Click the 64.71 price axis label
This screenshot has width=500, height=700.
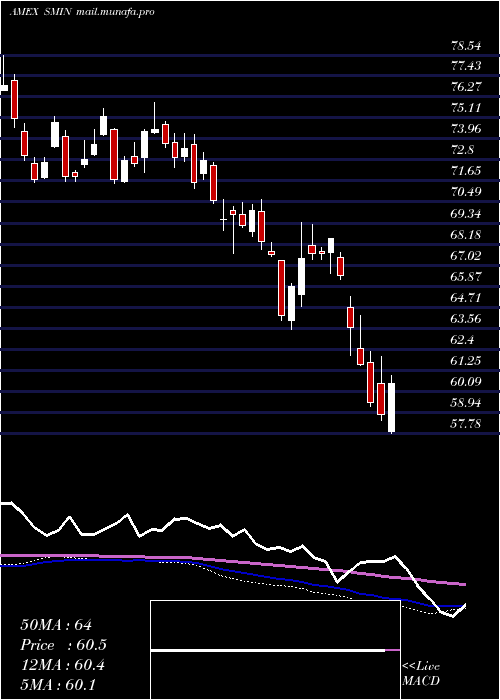point(466,297)
